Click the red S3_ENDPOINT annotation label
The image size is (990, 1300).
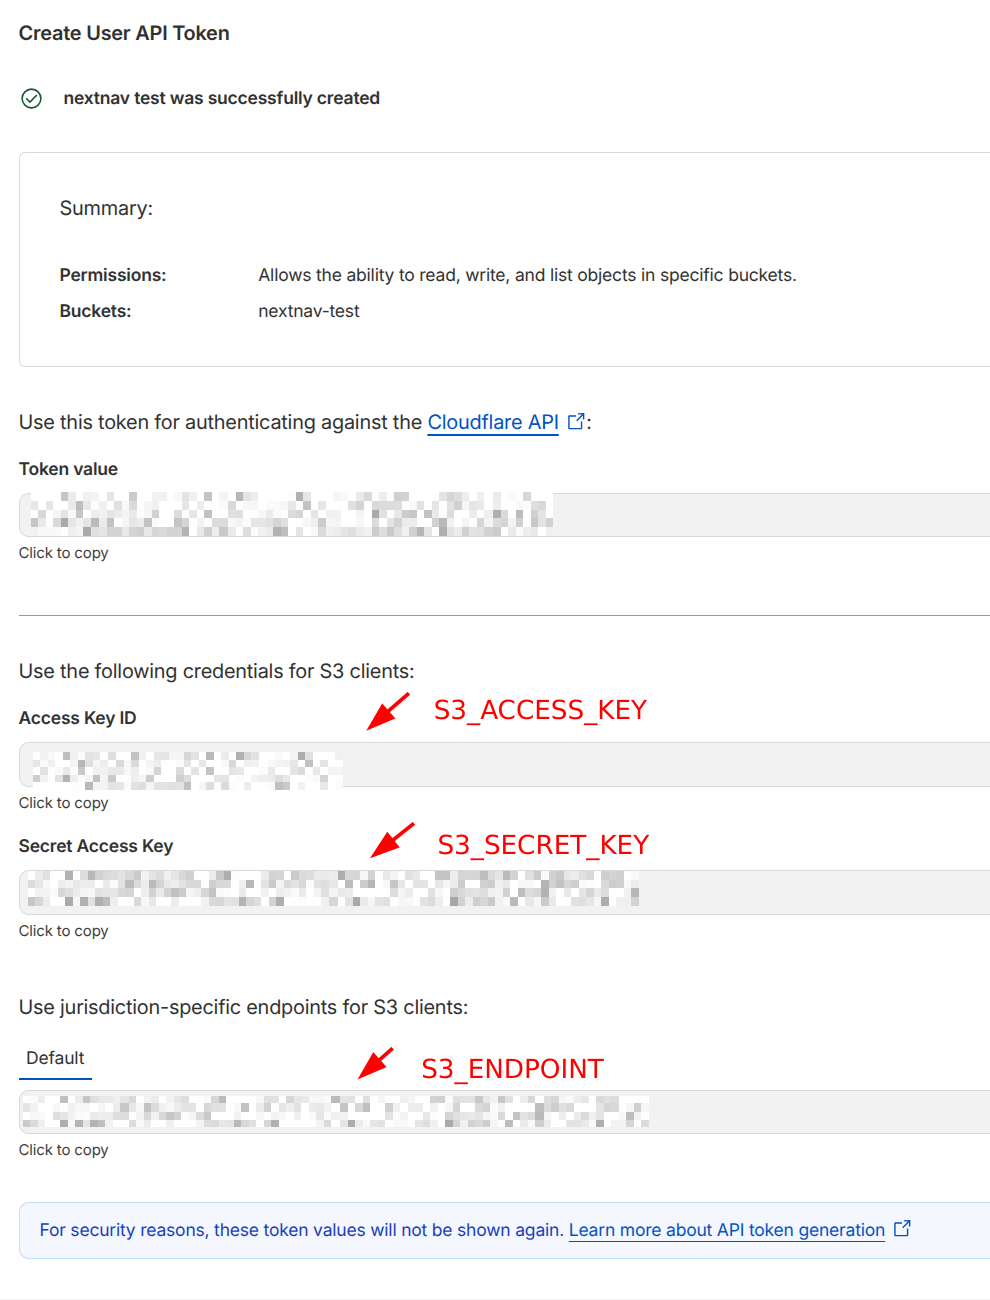coord(512,1069)
